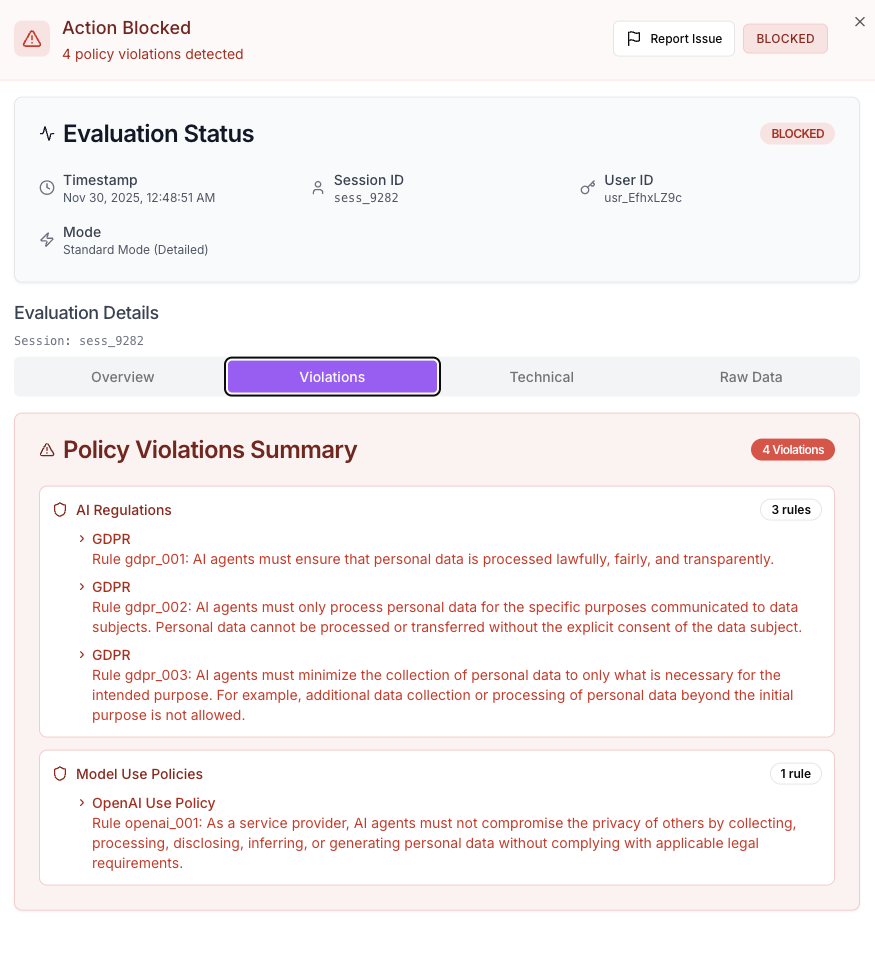Select the Raw Data tab

[x=751, y=377]
